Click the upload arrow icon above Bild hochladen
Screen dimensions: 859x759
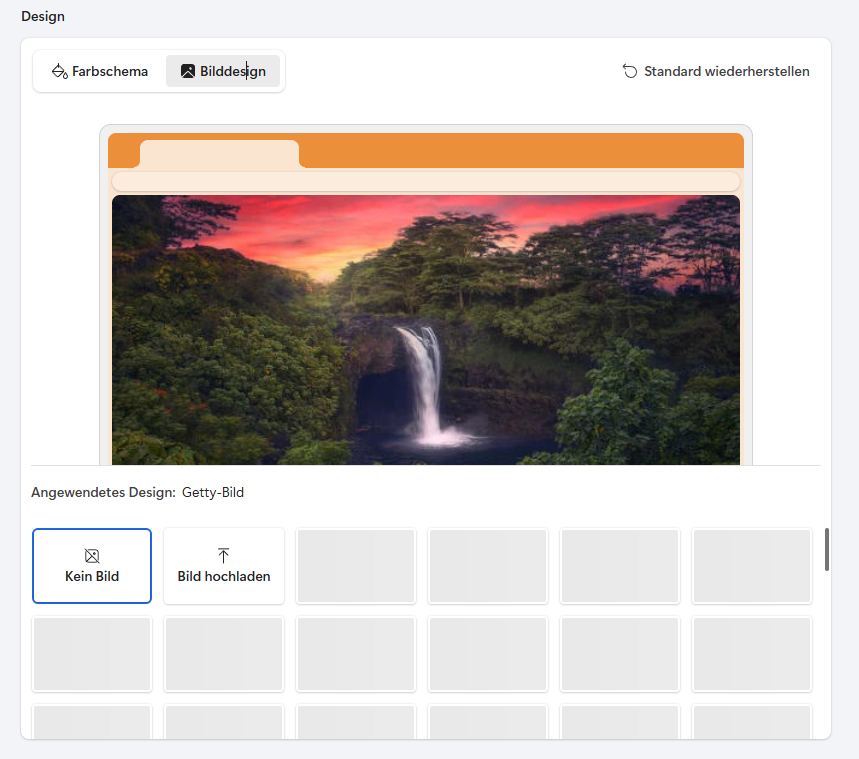(x=223, y=555)
